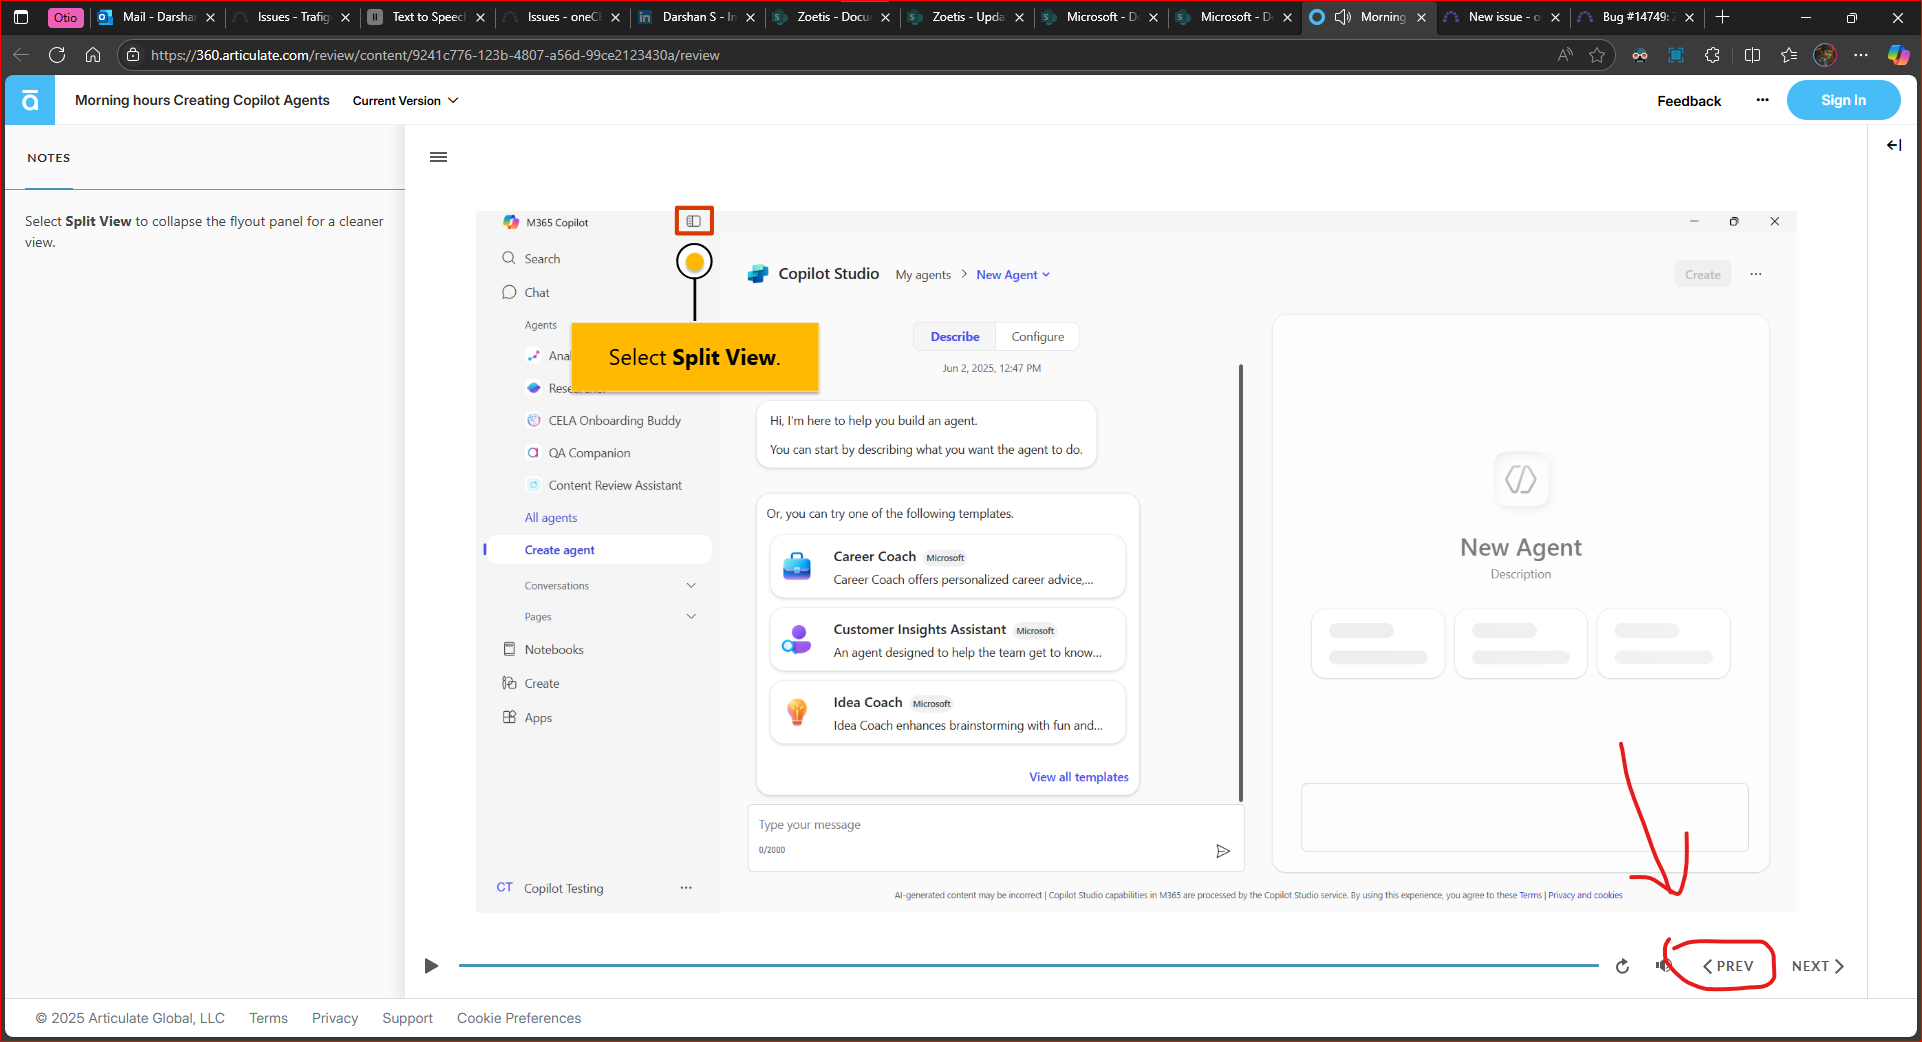Screen dimensions: 1922x1042
Task: Click the Copilot Studio logo icon
Action: (x=758, y=274)
